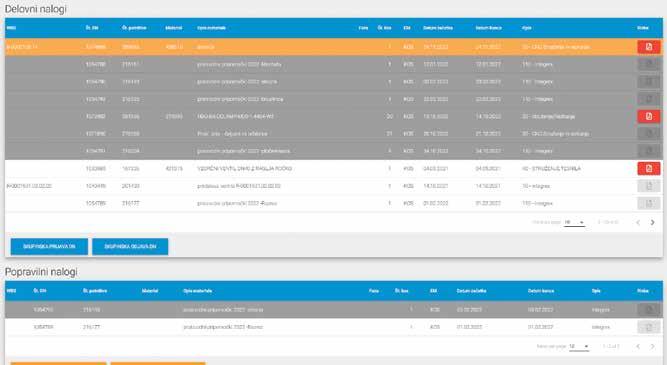This screenshot has width=667, height=365.
Task: Click the SKUPINSKA PRIJAVA DN button
Action: pos(49,247)
